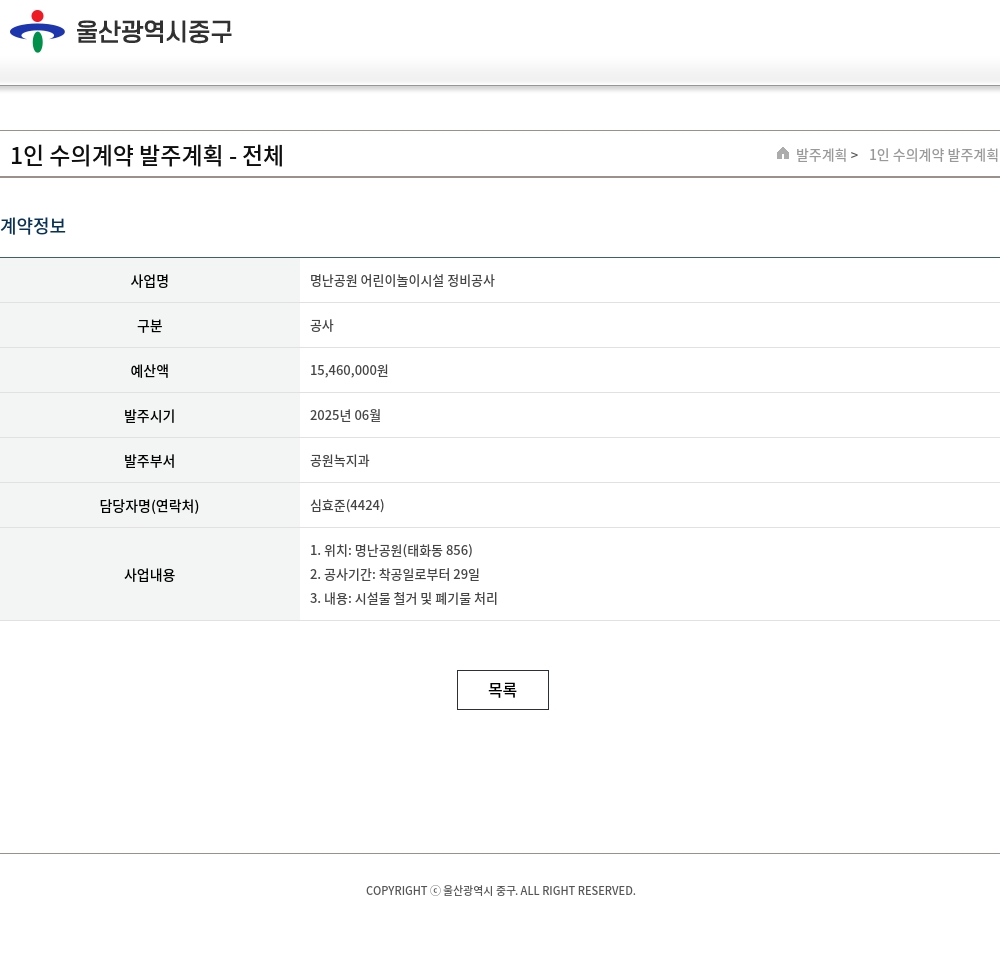Click the 공사 value cell
Screen dimensions: 1000x954
pos(650,326)
